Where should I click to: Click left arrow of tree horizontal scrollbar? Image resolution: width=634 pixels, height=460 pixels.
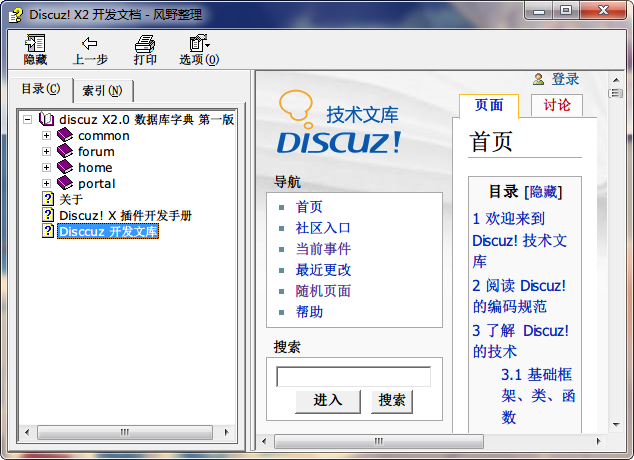pyautogui.click(x=27, y=432)
